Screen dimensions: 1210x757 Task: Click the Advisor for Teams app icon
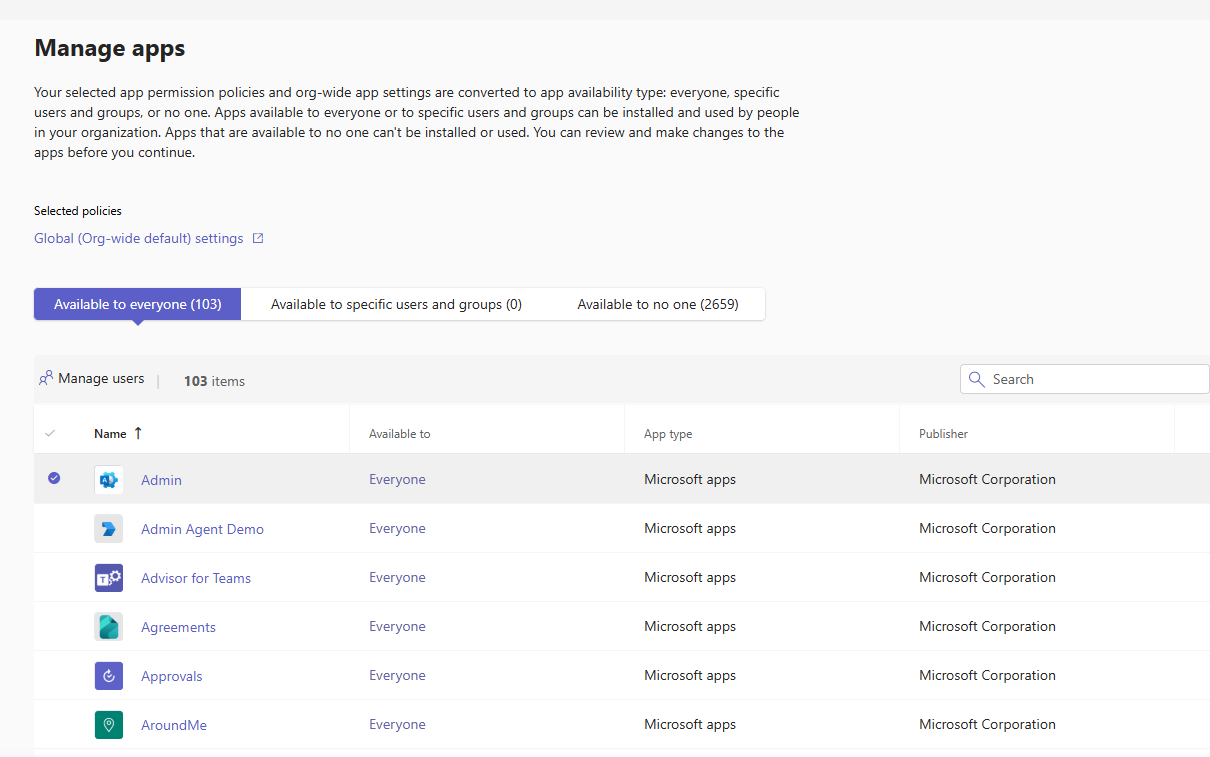coord(108,578)
